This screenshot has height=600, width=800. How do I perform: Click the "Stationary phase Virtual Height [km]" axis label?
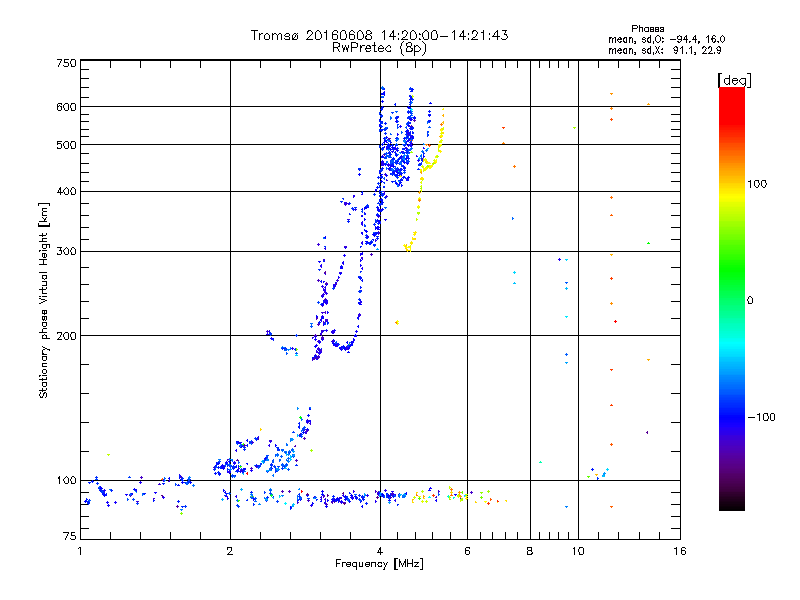pos(44,300)
